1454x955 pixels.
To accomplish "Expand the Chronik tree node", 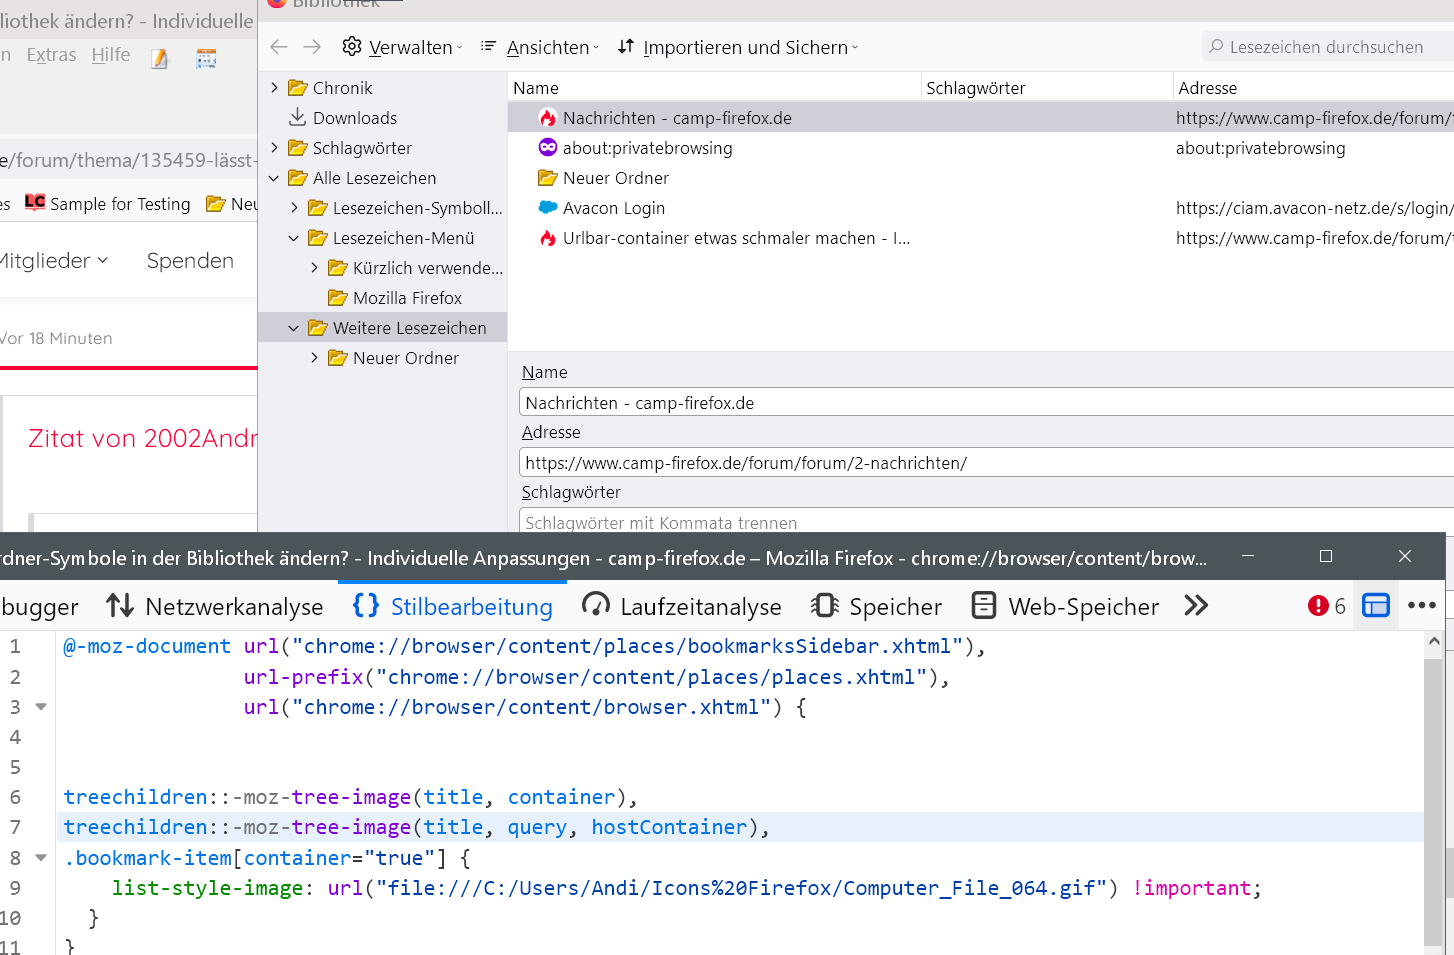I will tap(274, 88).
